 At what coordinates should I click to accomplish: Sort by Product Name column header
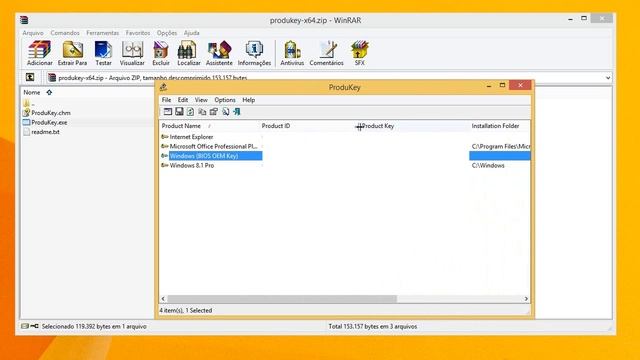pyautogui.click(x=209, y=126)
